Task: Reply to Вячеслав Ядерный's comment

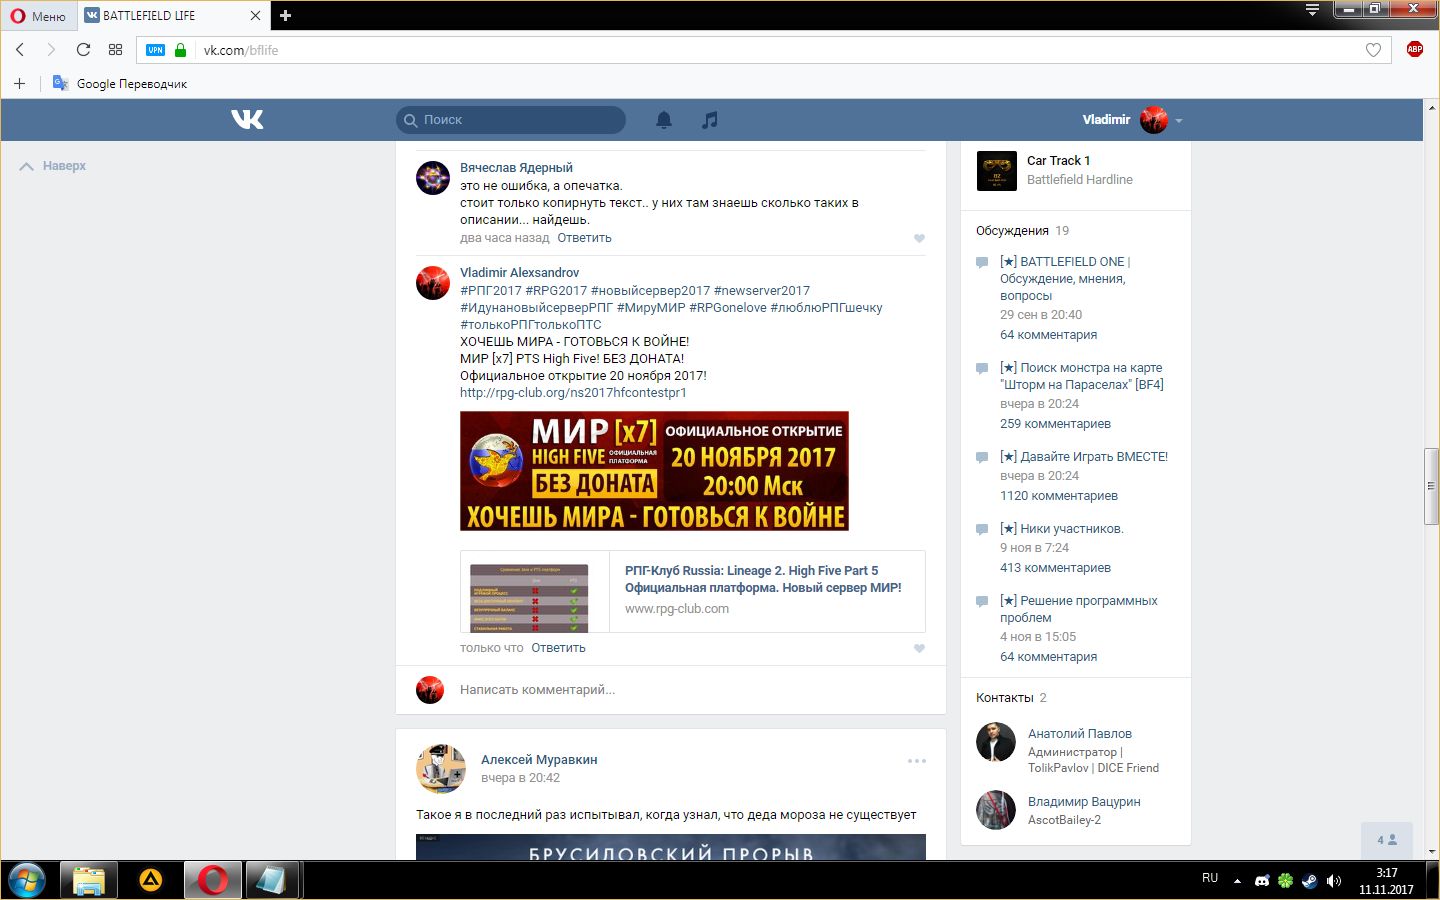Action: tap(584, 238)
